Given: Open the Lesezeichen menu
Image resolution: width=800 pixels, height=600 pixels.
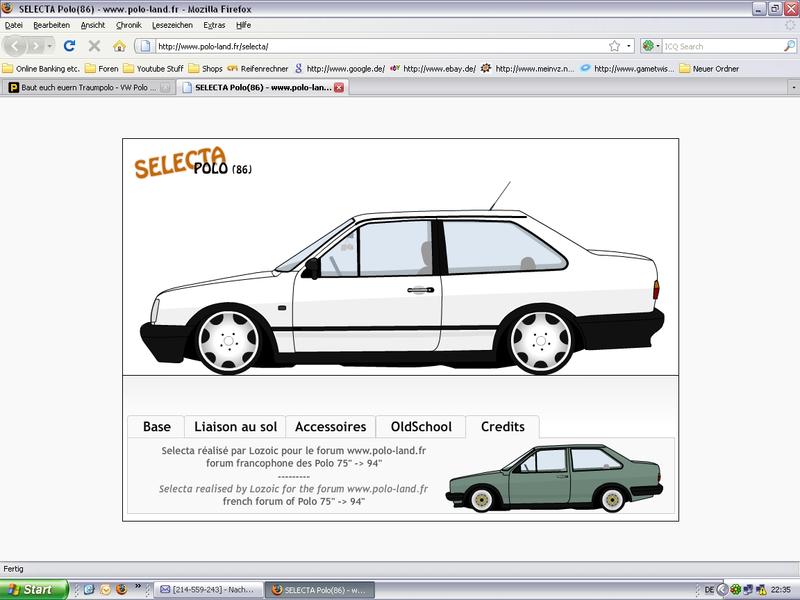Looking at the screenshot, I should (172, 25).
